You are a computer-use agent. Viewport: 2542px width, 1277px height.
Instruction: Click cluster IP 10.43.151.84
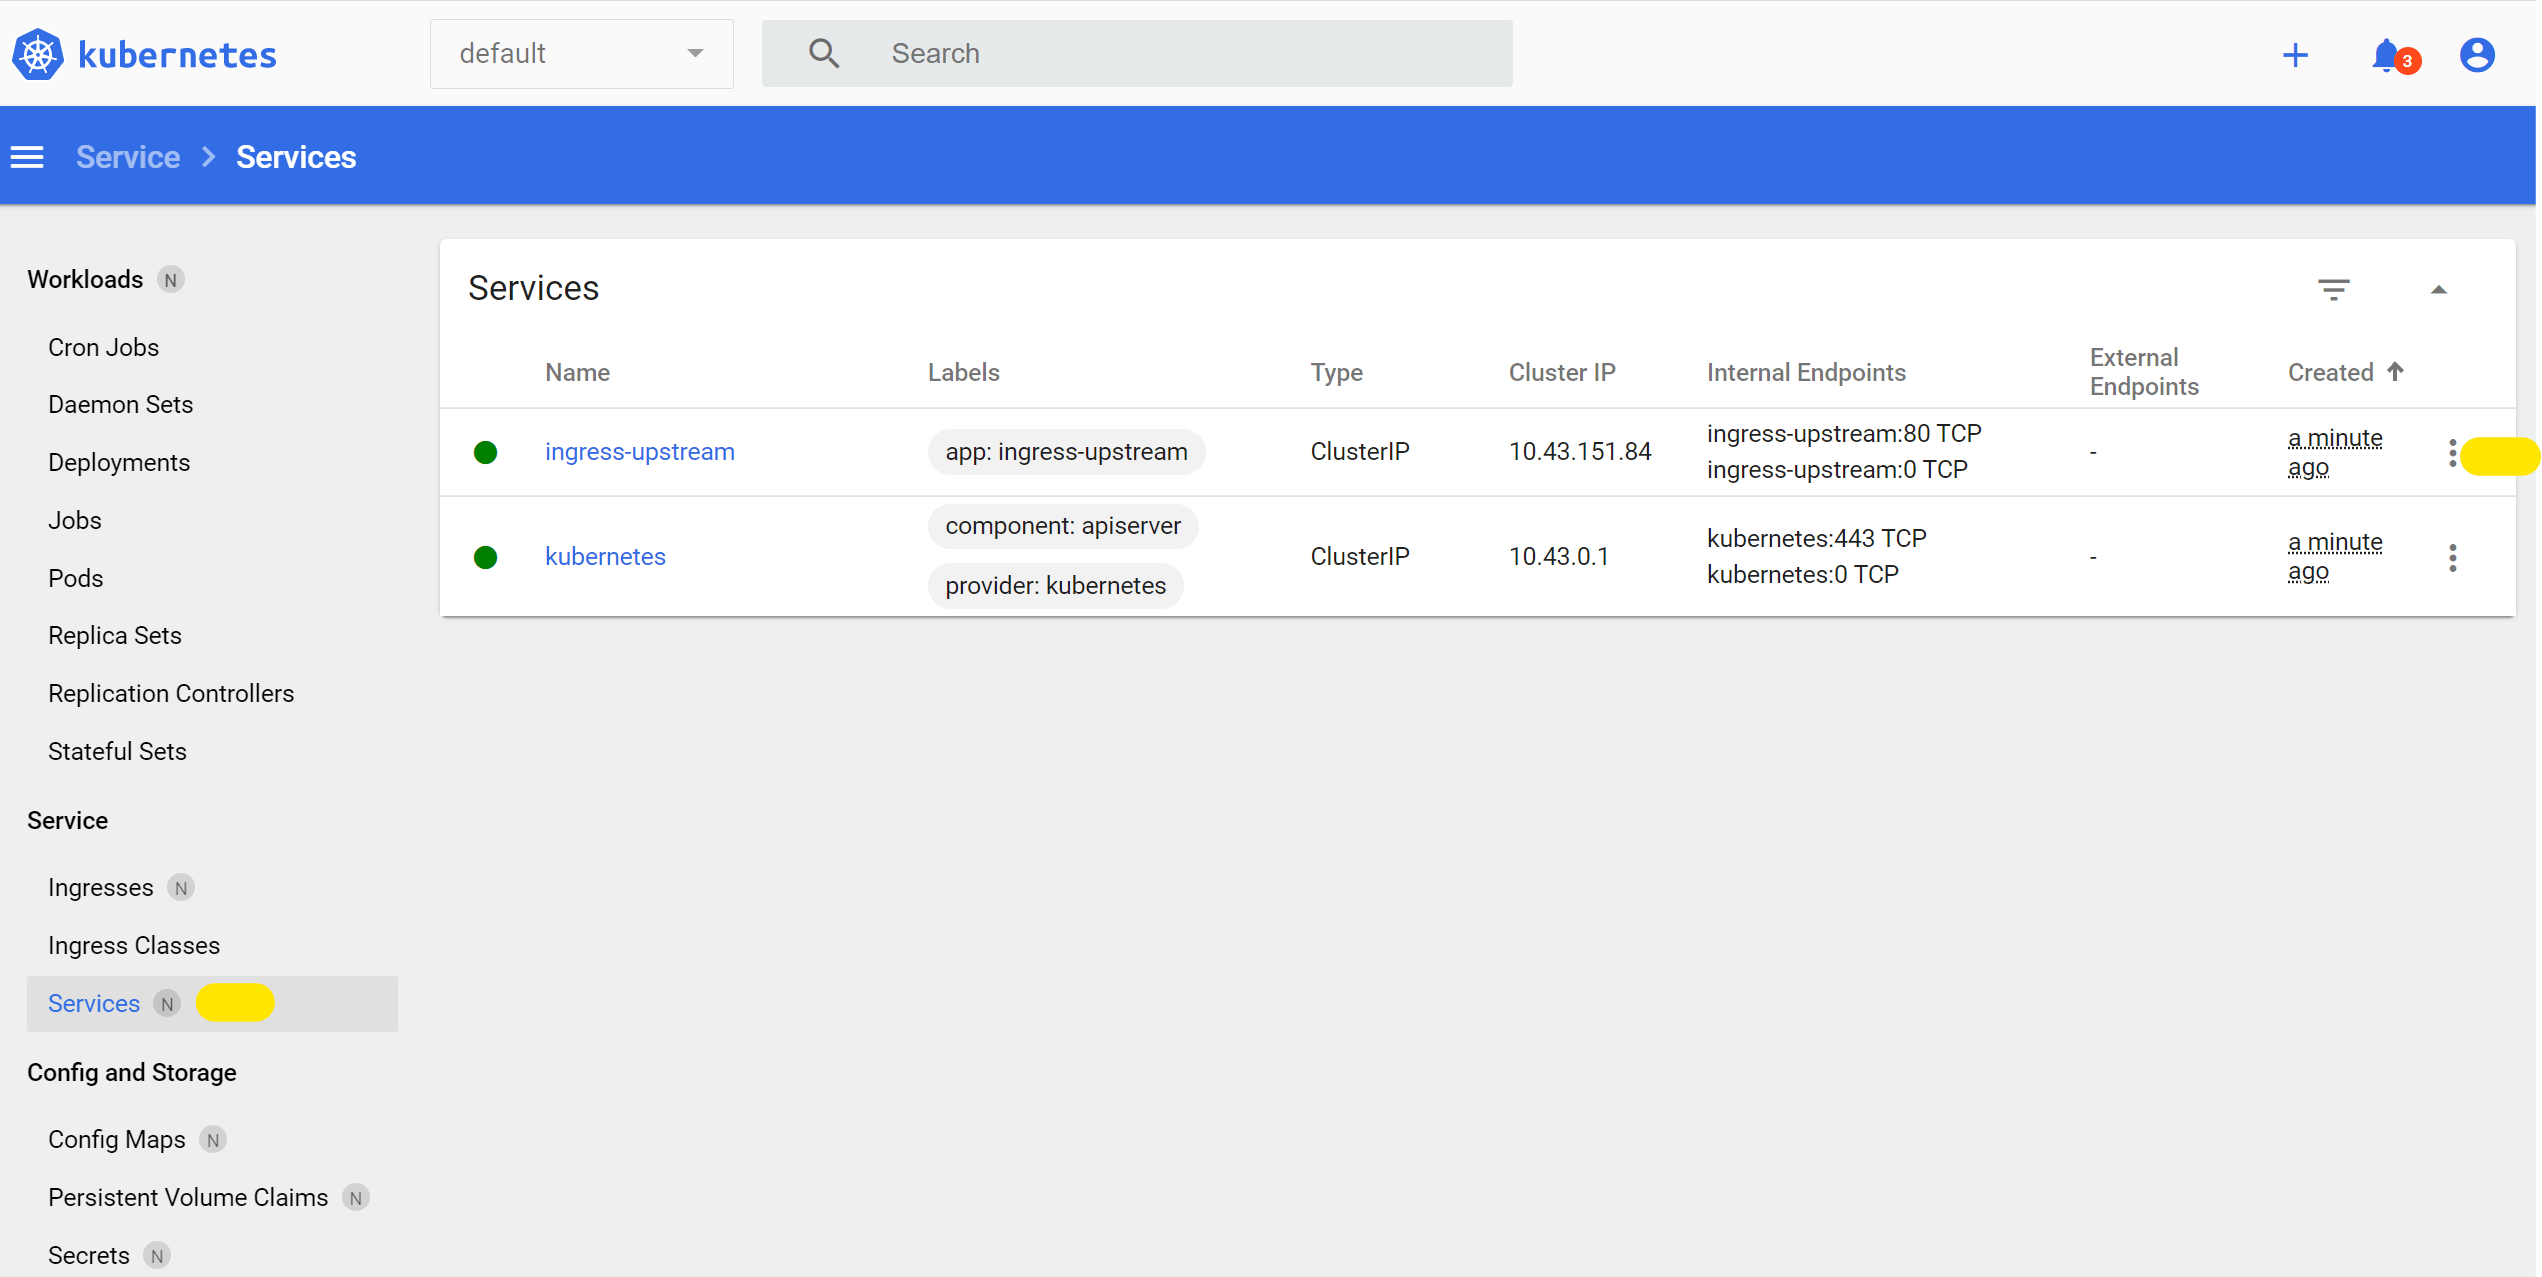[x=1580, y=452]
